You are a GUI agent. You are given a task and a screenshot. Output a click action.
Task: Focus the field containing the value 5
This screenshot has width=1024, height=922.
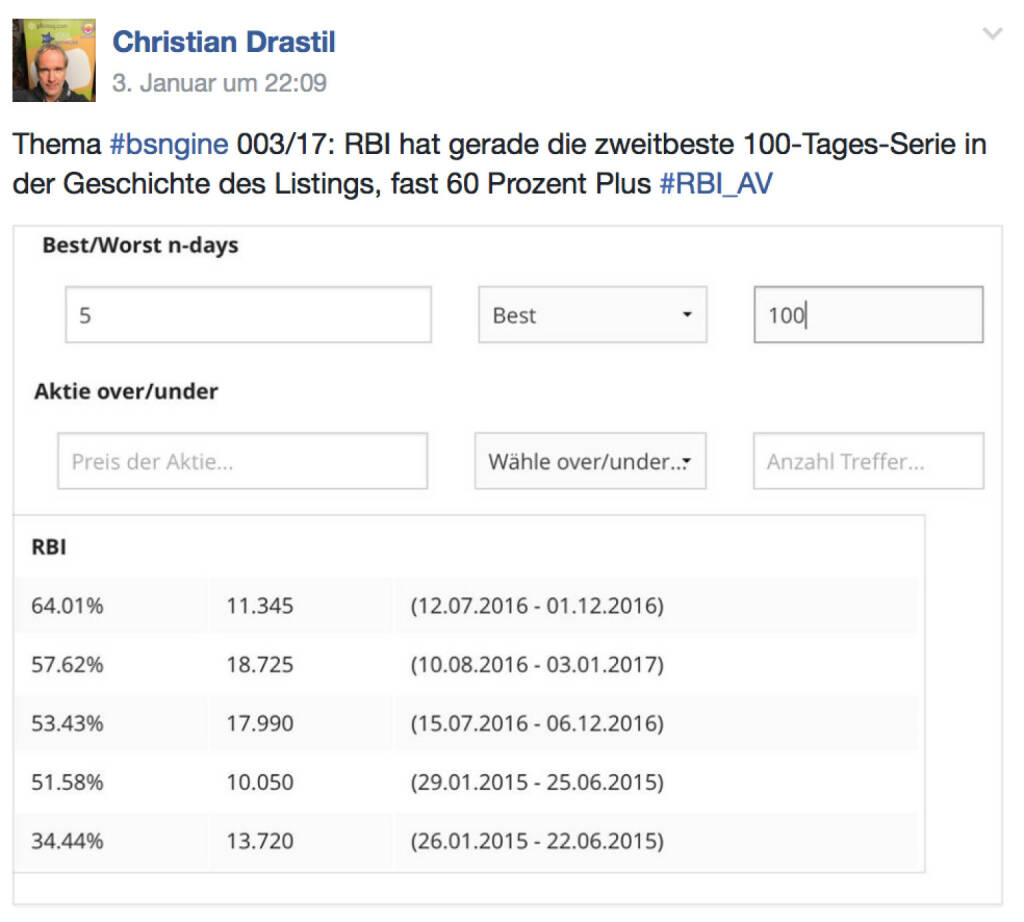click(x=248, y=315)
